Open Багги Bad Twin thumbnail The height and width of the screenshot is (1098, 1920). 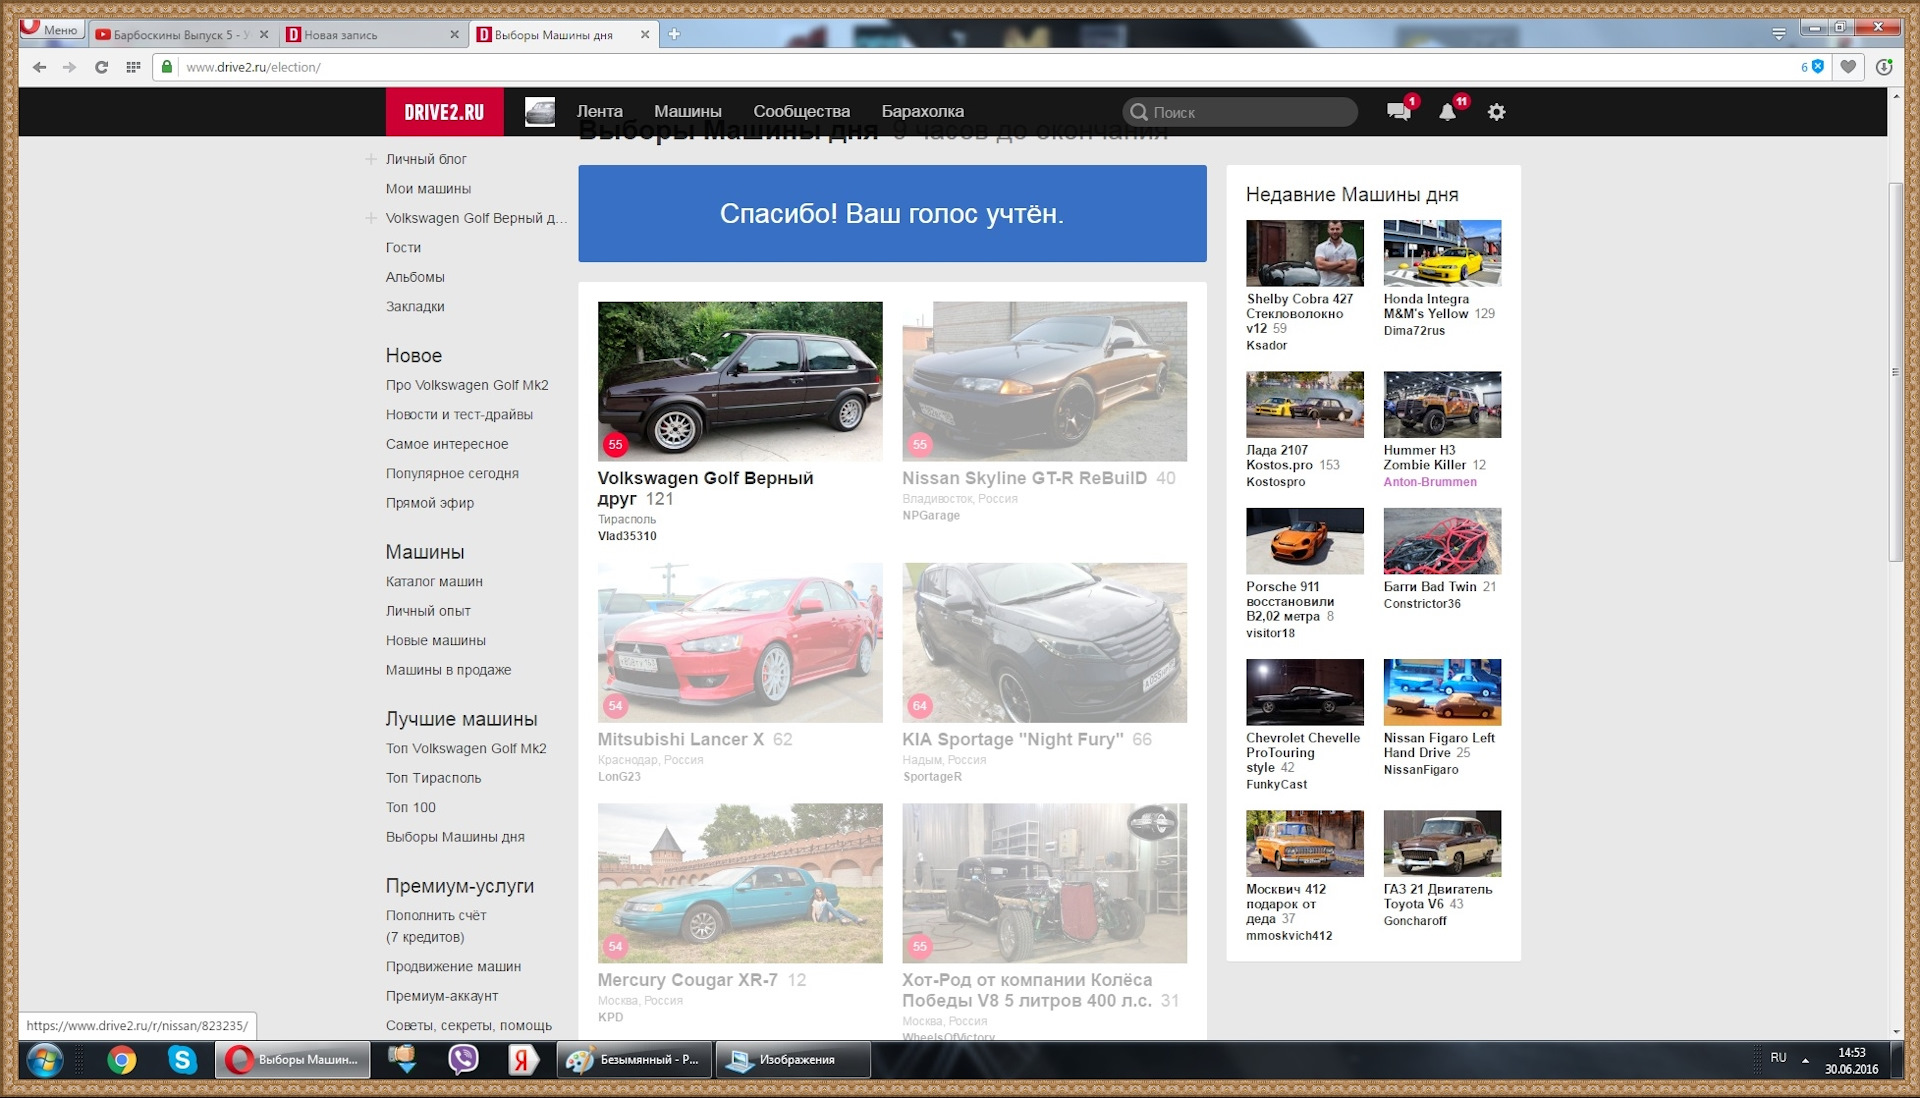[1442, 541]
